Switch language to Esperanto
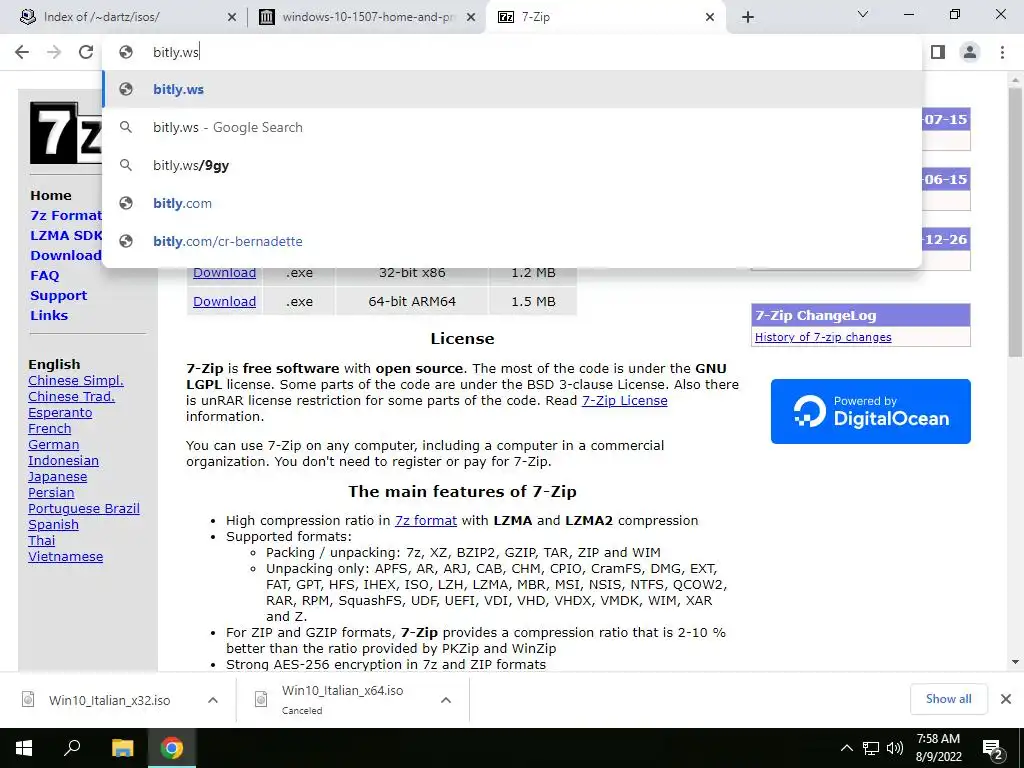The image size is (1024, 768). point(60,413)
